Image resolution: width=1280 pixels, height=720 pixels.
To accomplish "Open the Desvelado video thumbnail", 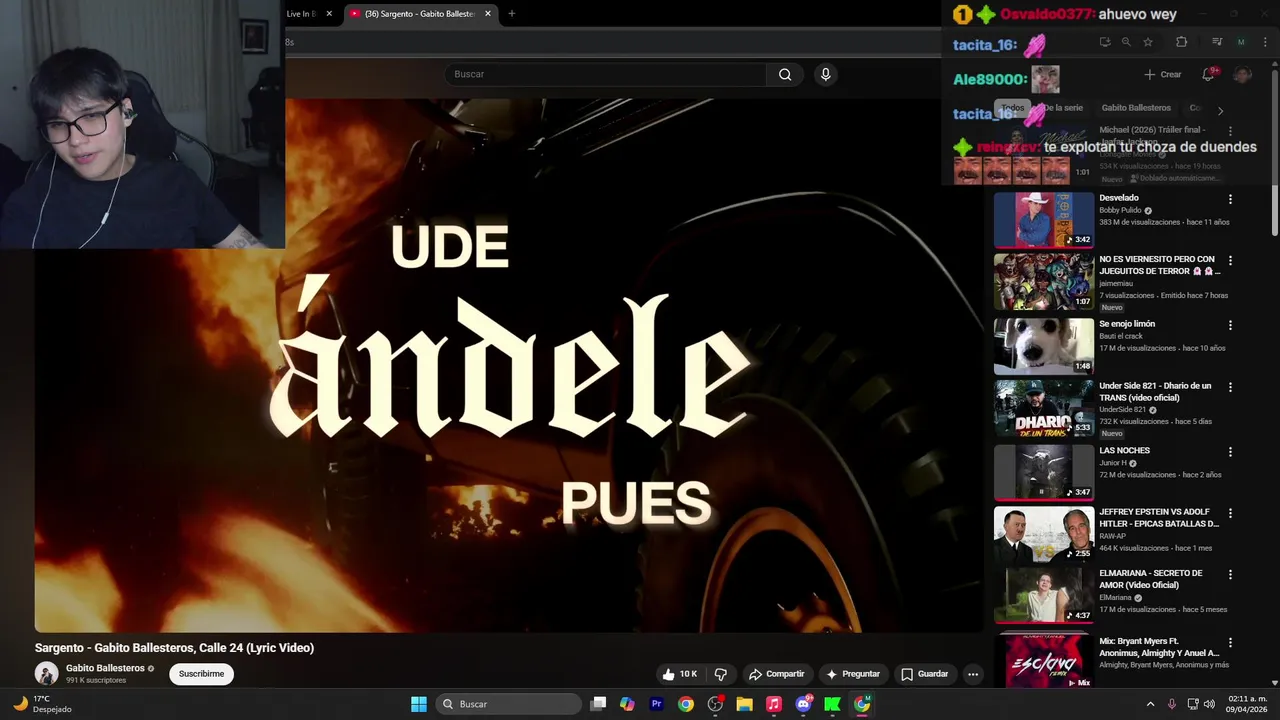I will [x=1044, y=220].
